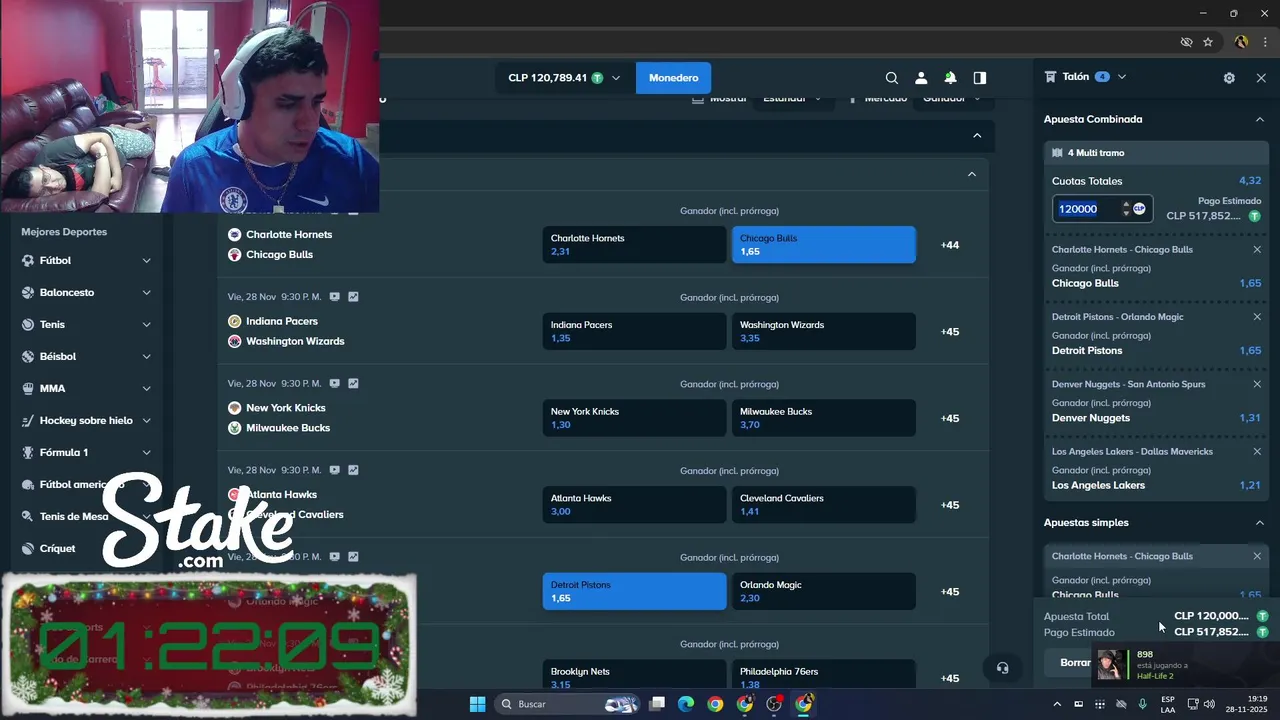This screenshot has width=1280, height=720.
Task: Open +45 markets for Hawks vs Cavaliers
Action: [x=950, y=505]
